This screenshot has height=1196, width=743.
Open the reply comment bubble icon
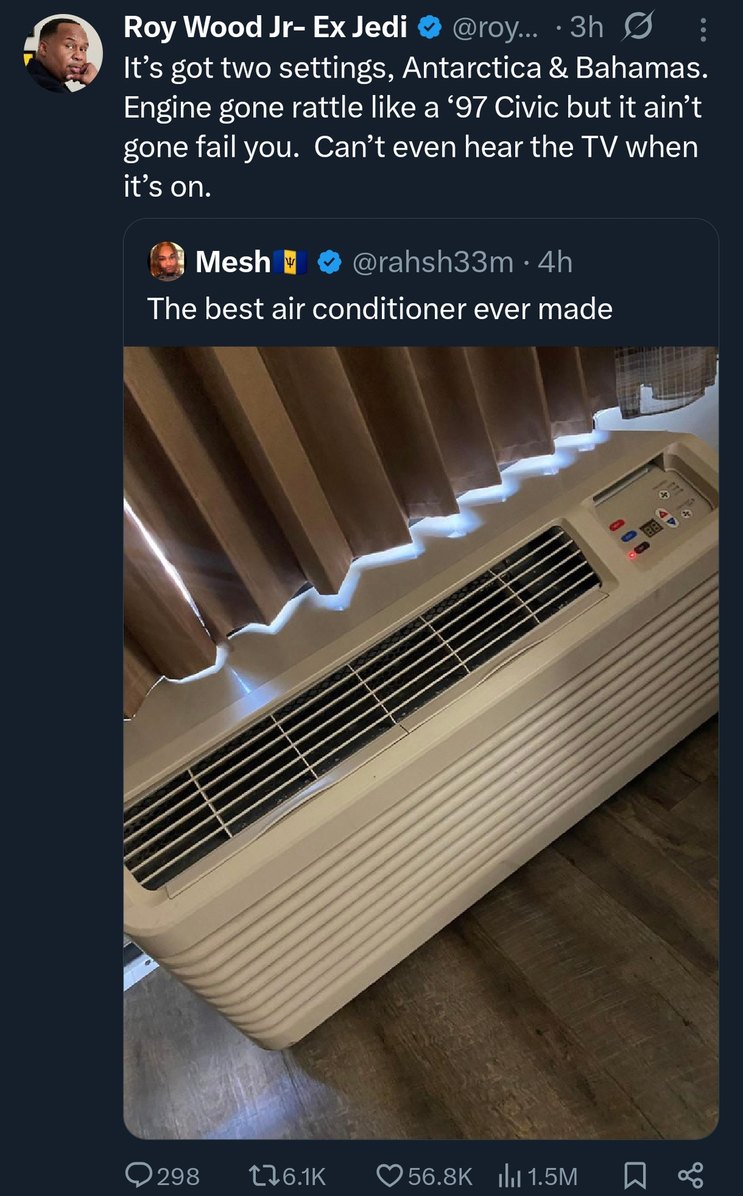[x=140, y=1175]
